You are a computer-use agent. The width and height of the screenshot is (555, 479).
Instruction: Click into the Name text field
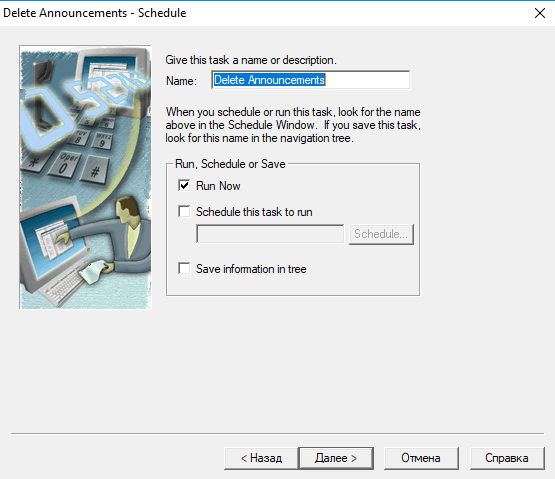point(310,80)
